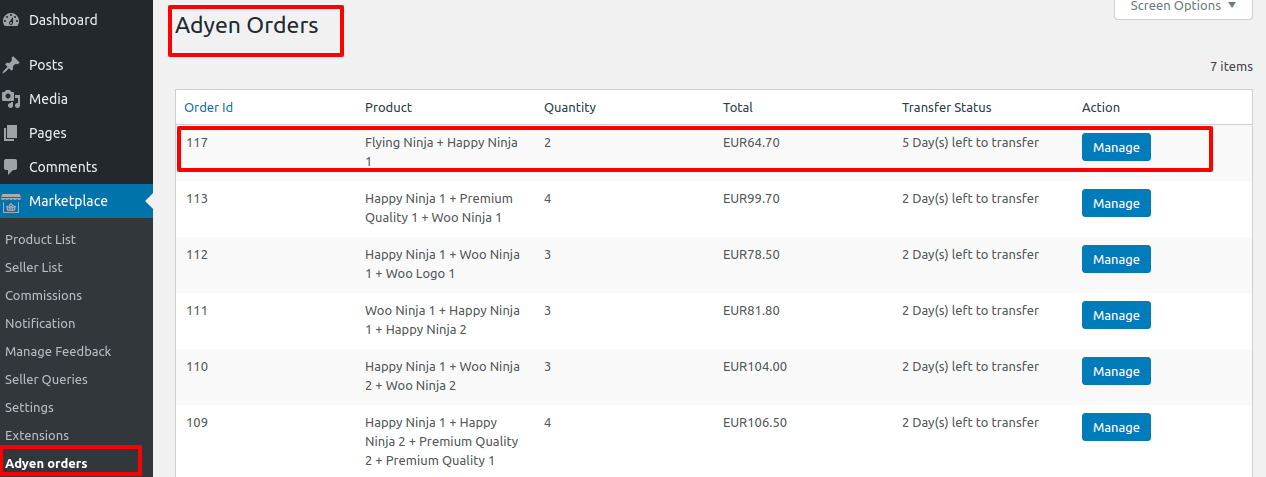Sort table by Order Id column
Screen dimensions: 1266x477
[209, 107]
